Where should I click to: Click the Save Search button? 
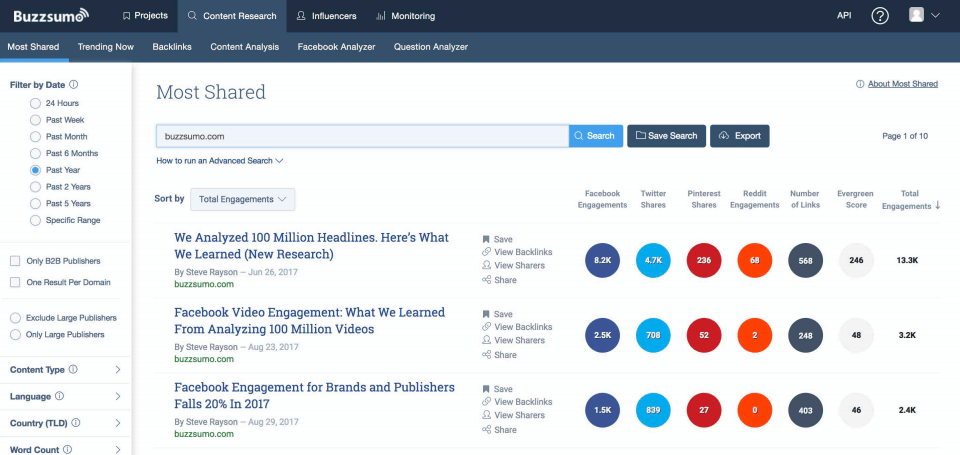pyautogui.click(x=666, y=136)
